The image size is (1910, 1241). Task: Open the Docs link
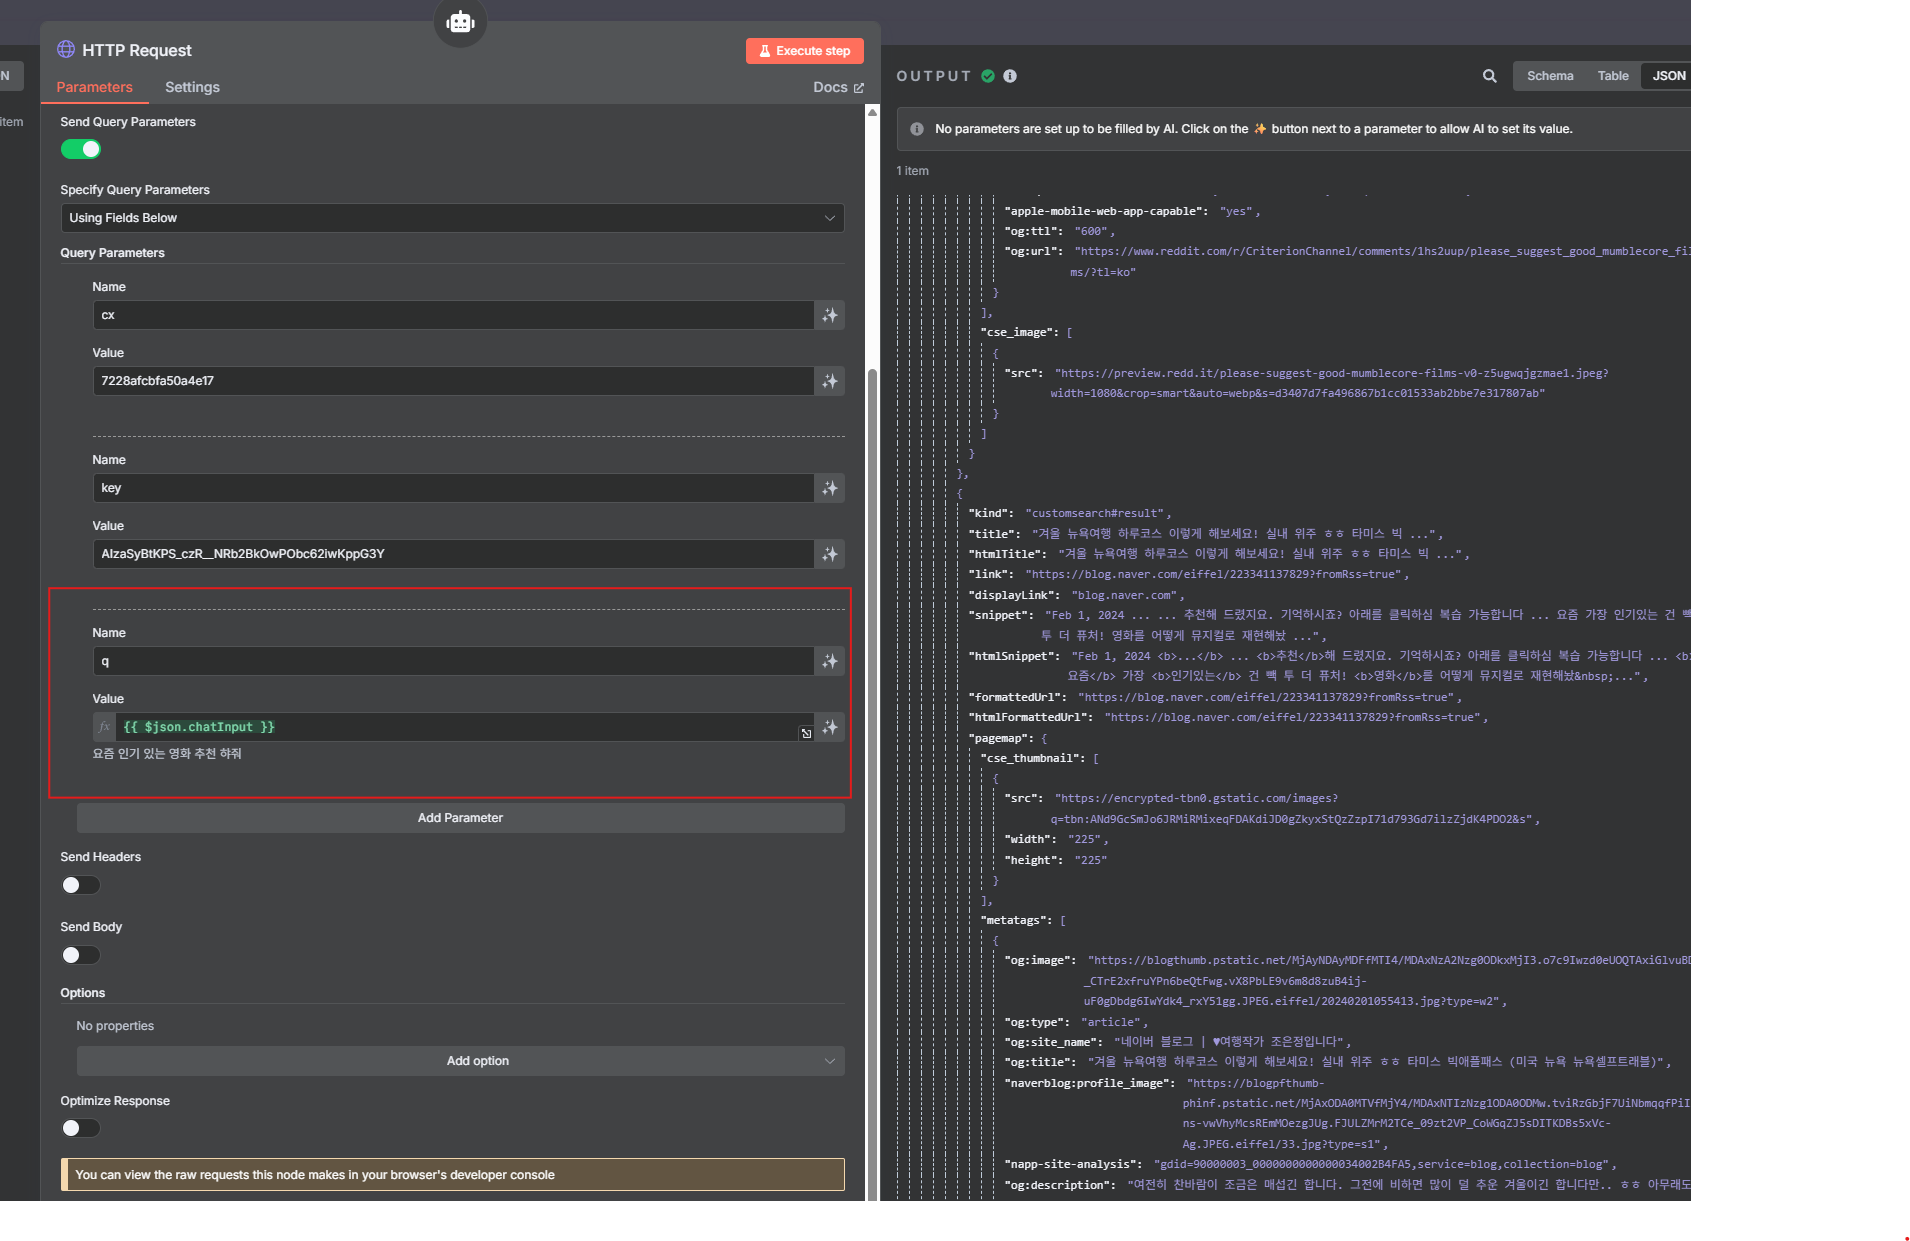(838, 87)
